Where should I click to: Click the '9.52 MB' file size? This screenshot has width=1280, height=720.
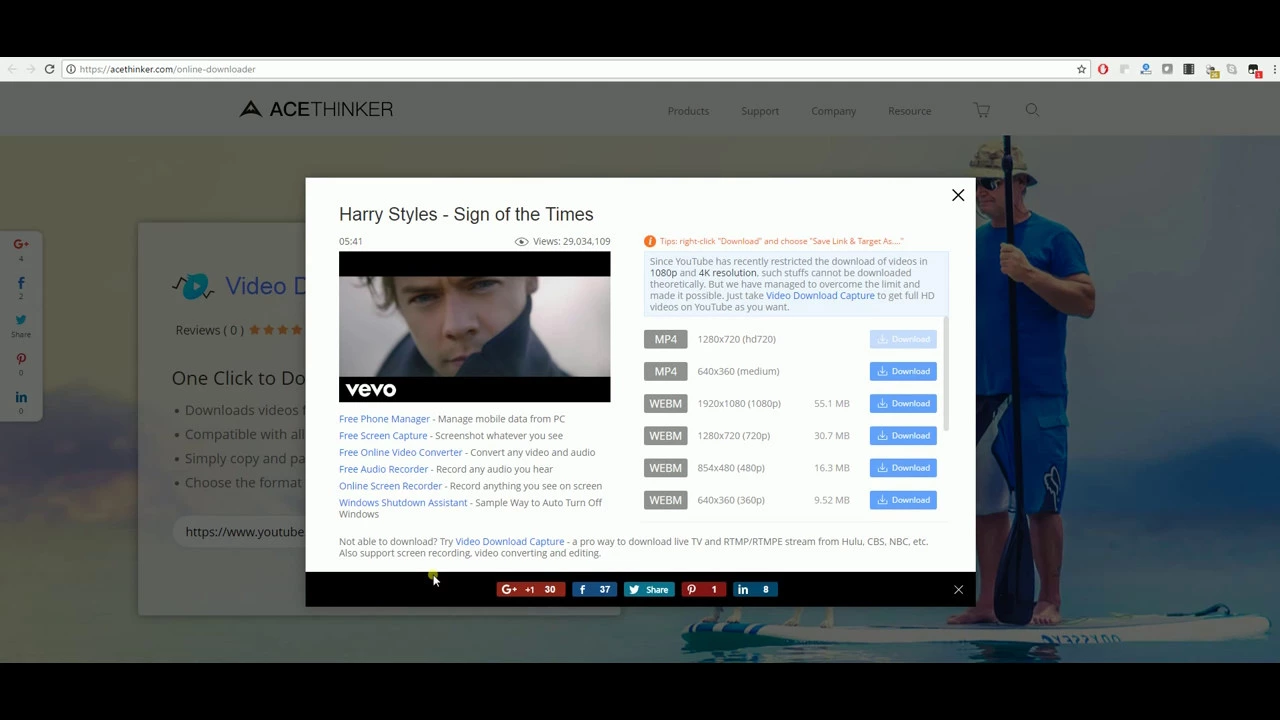point(832,500)
